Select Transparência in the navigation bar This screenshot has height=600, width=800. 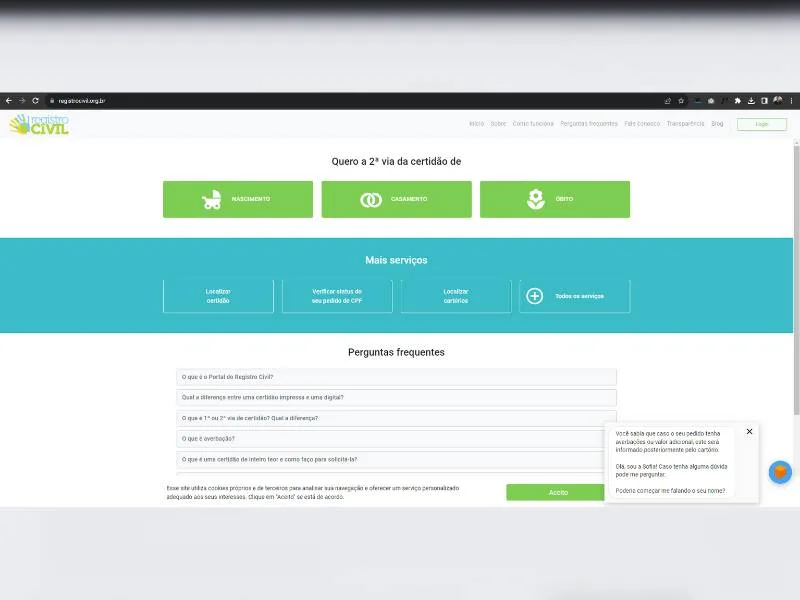coord(686,124)
